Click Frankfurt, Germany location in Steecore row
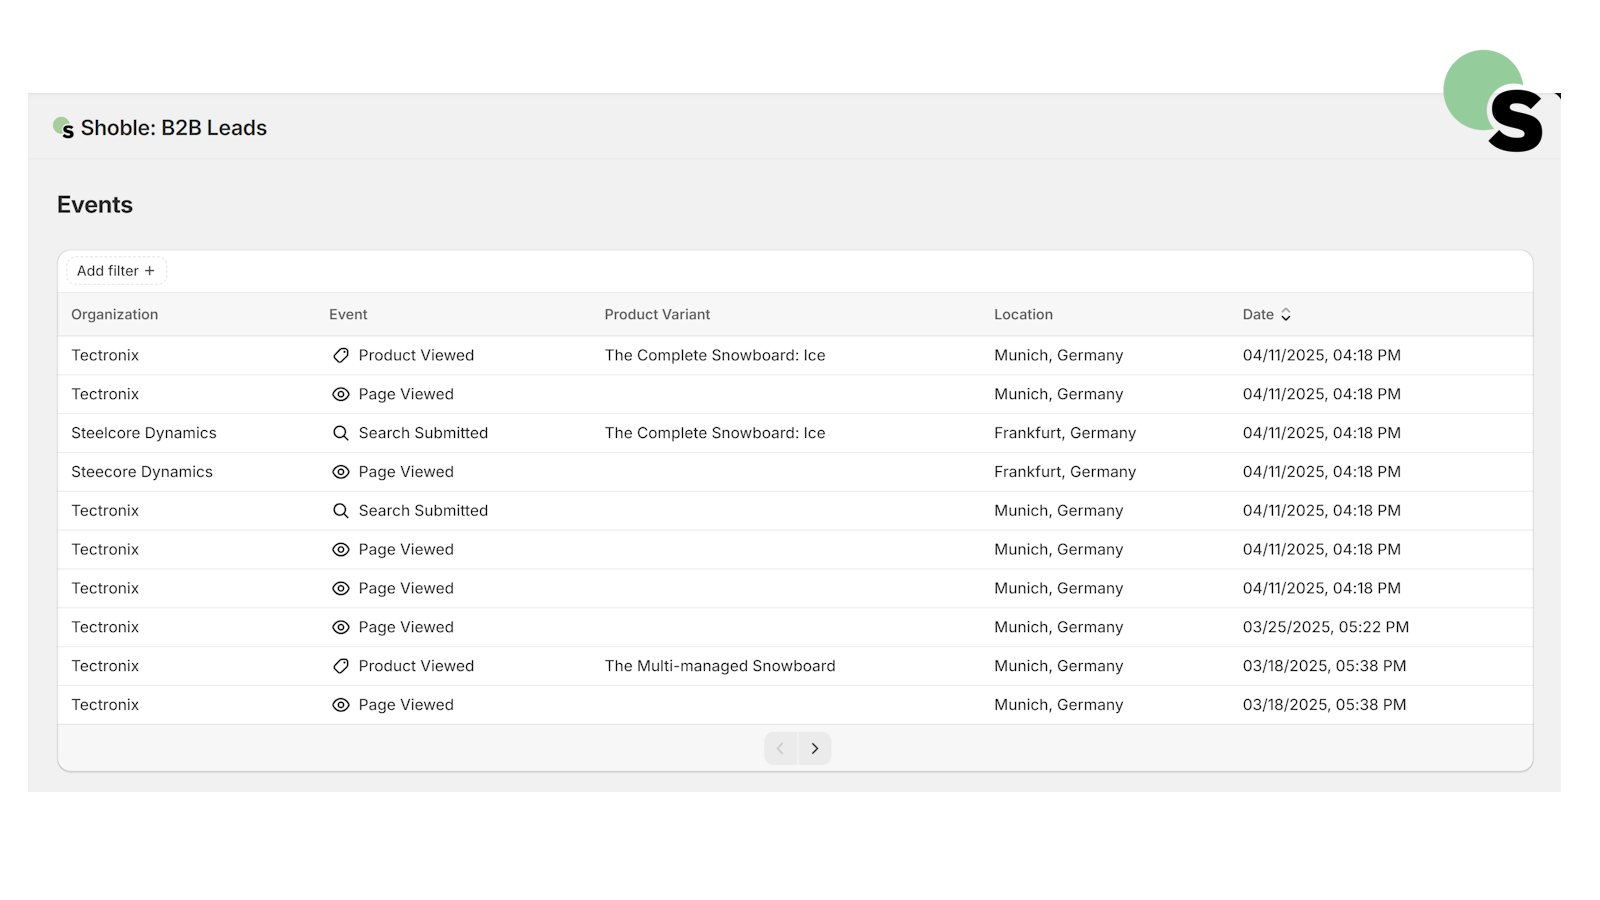The image size is (1600, 900). tap(1065, 472)
